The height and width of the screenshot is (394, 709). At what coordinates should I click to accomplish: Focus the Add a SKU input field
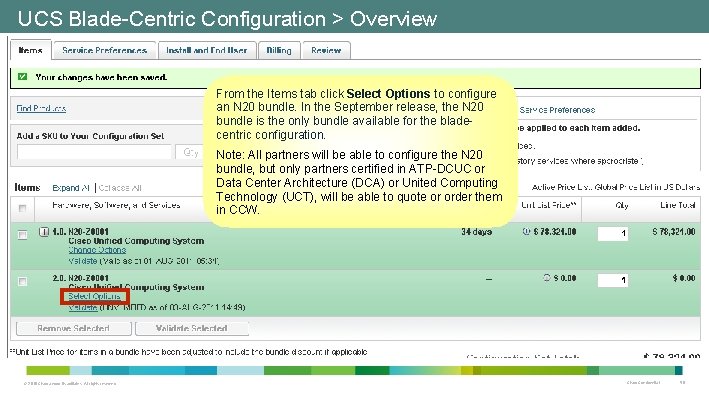point(95,152)
